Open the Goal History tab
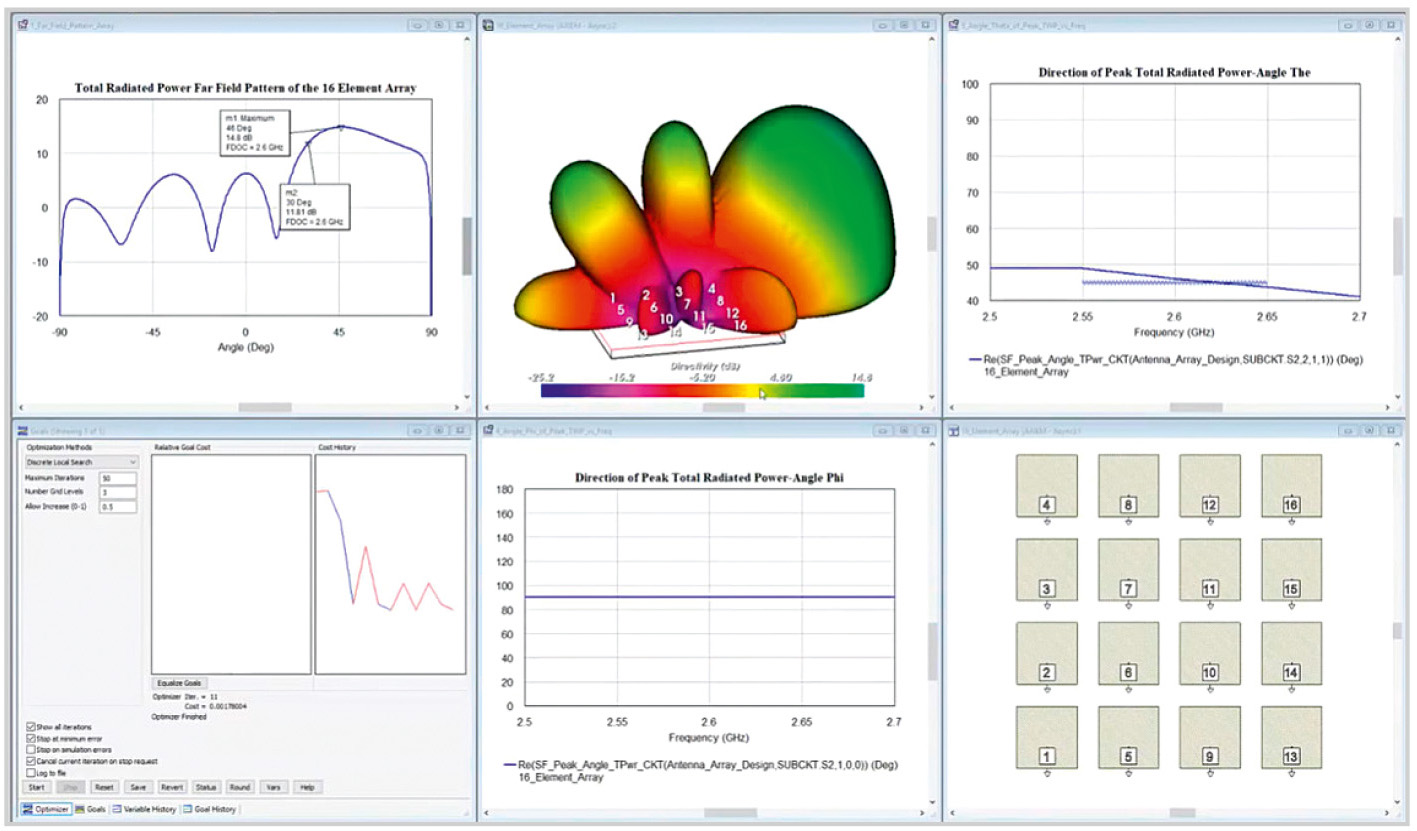This screenshot has width=1417, height=831. click(x=210, y=809)
